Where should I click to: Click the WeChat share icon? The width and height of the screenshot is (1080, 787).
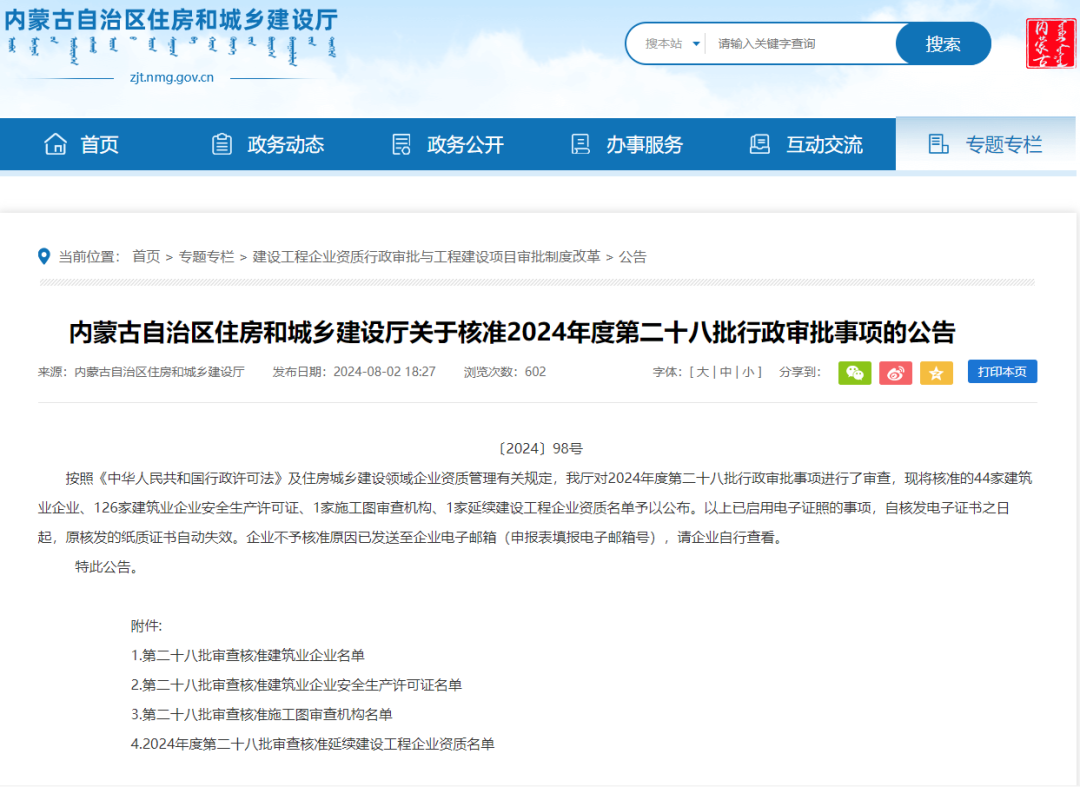click(x=854, y=372)
